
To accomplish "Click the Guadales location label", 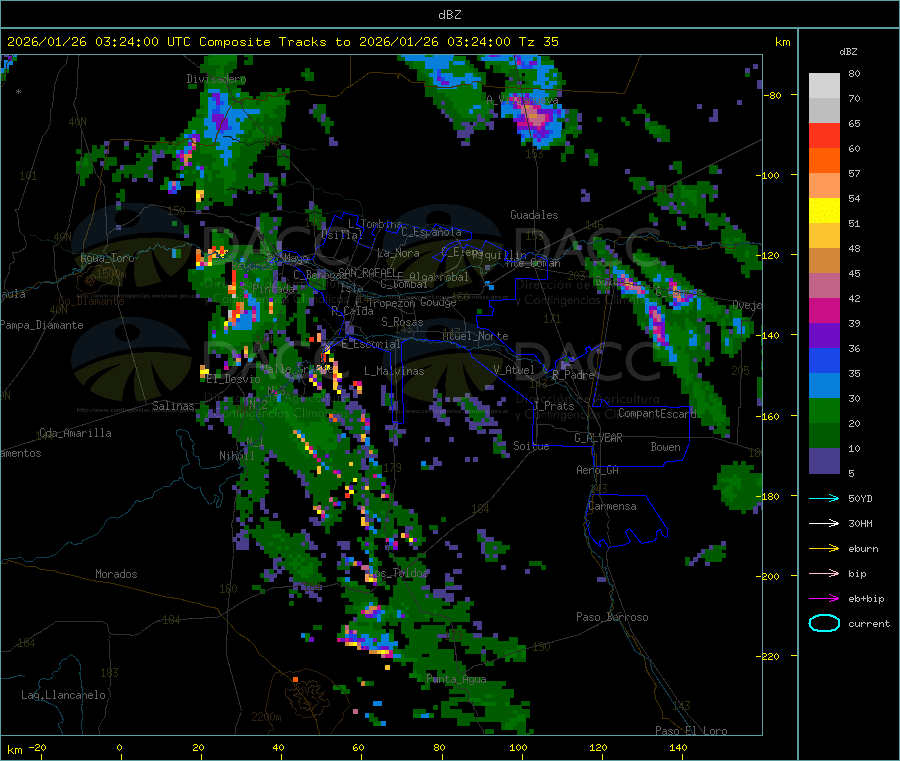I will 534,215.
